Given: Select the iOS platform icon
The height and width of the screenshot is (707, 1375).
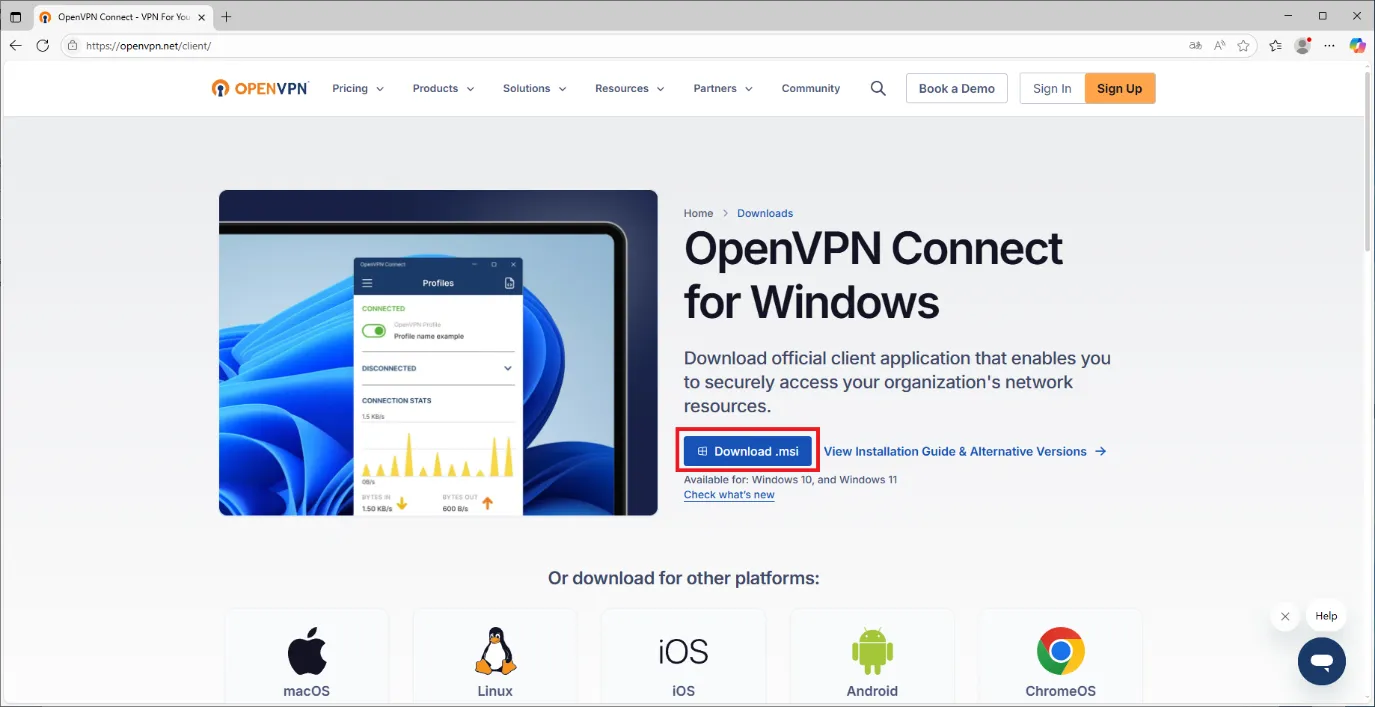Looking at the screenshot, I should coord(683,650).
